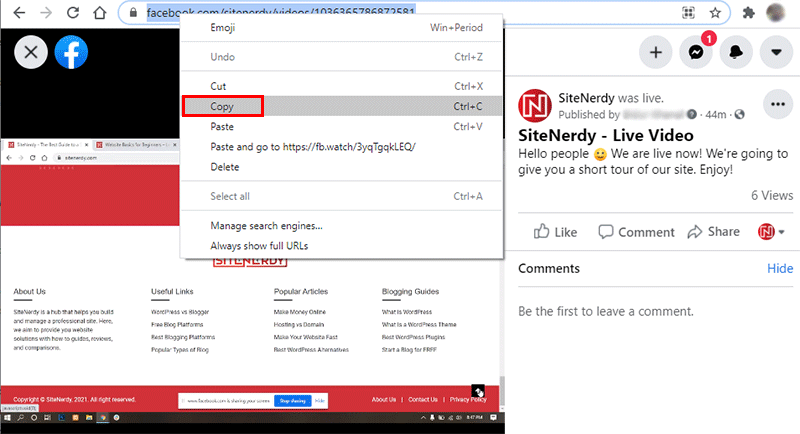Bookmark this page with the star icon

tap(715, 13)
